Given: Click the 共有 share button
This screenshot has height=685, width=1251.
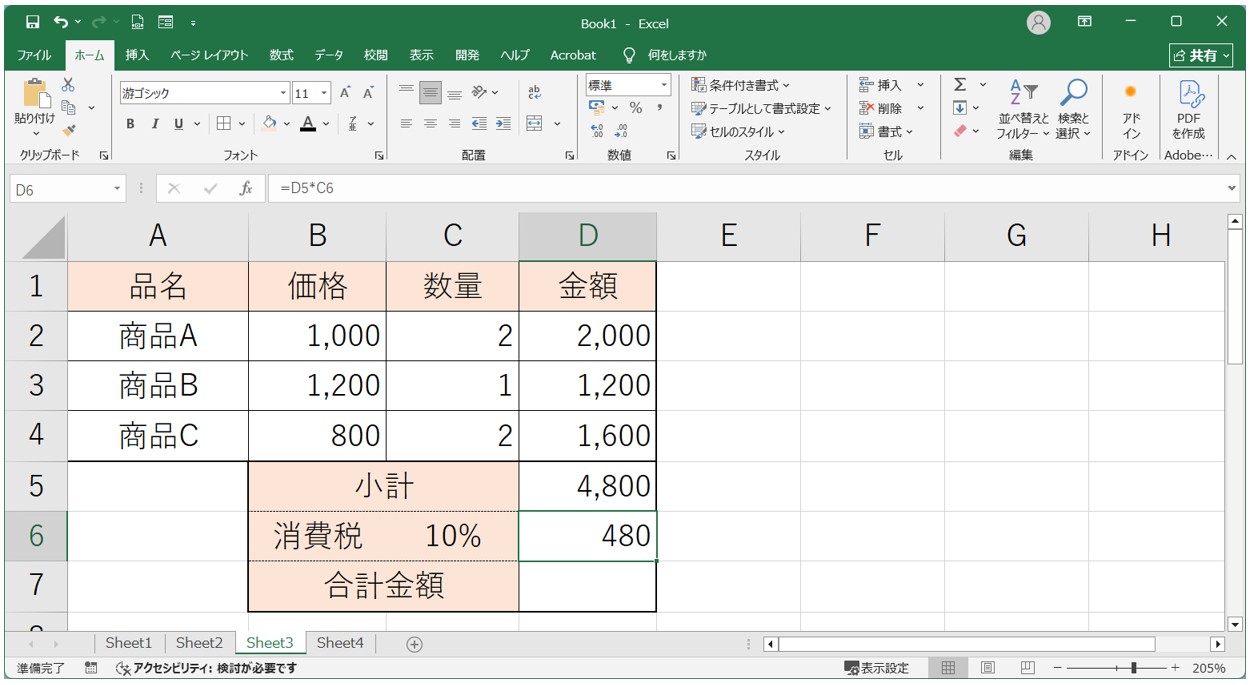Looking at the screenshot, I should (x=1200, y=55).
